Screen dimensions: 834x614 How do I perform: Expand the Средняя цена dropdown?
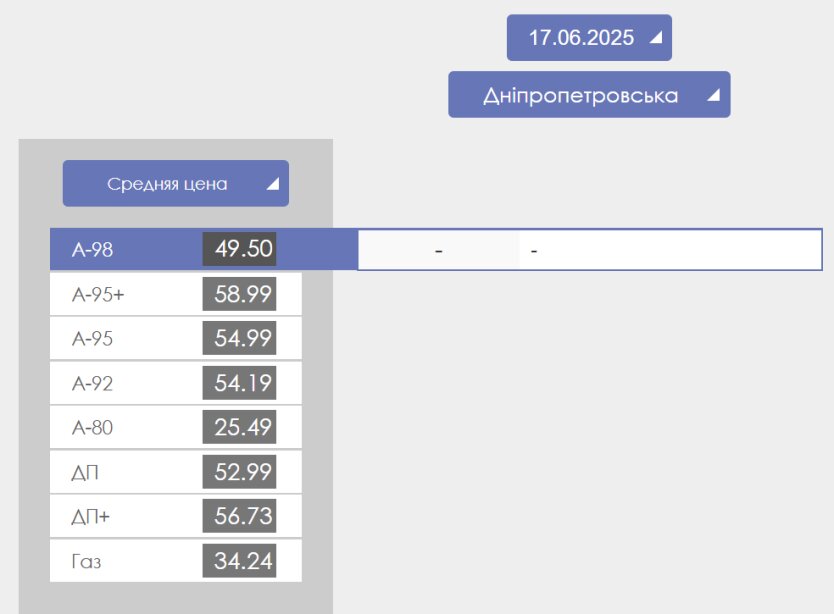click(176, 183)
